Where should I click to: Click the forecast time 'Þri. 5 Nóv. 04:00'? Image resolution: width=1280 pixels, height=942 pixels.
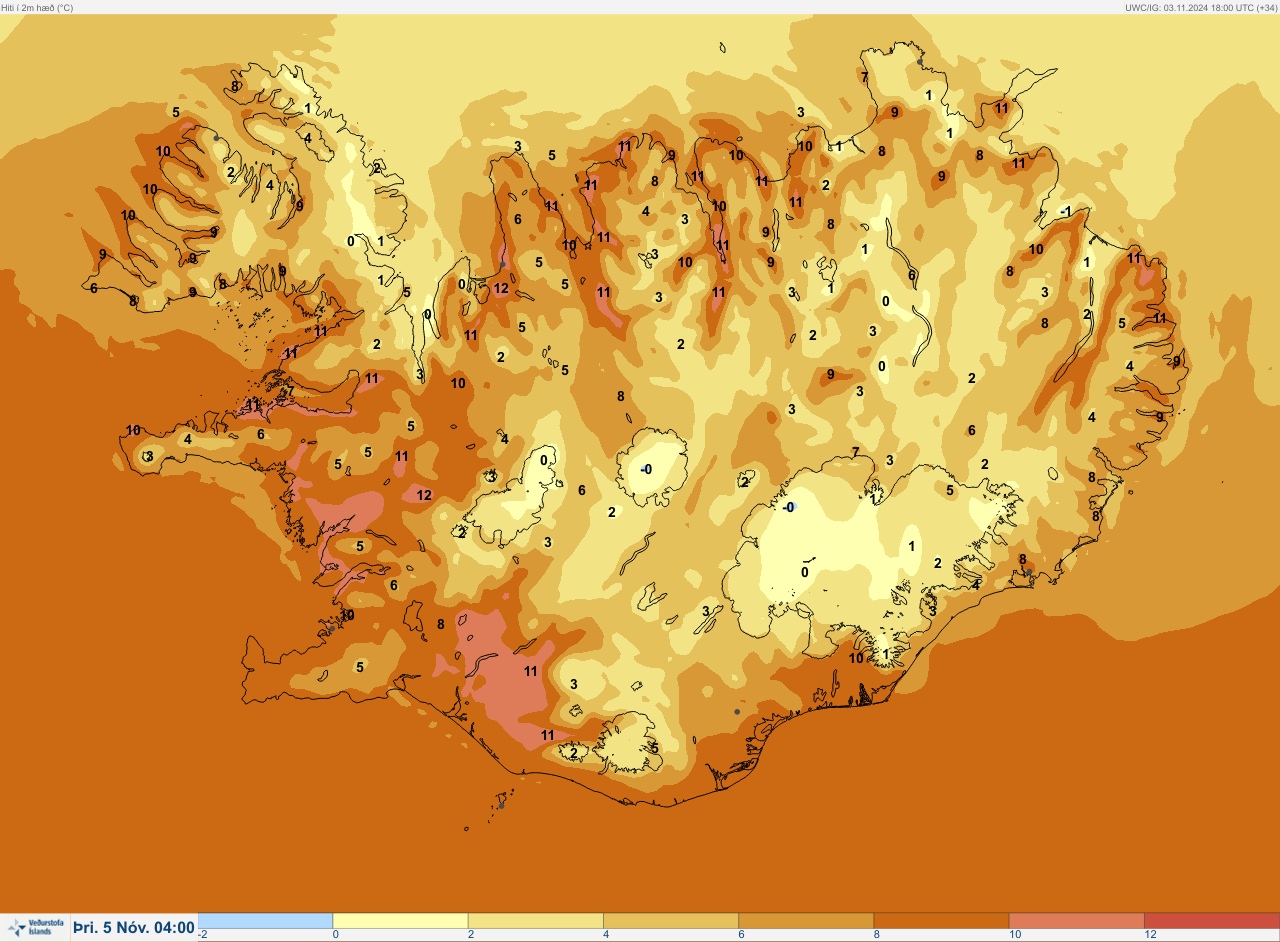point(134,928)
